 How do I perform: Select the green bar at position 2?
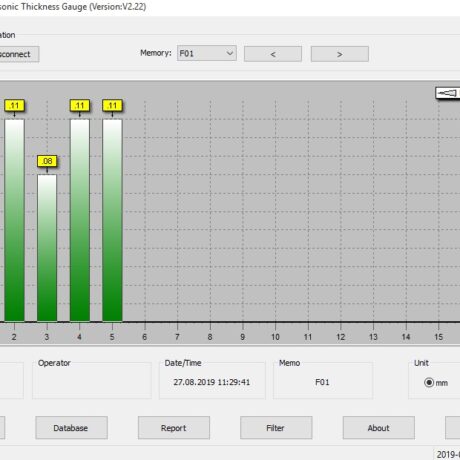(14, 220)
